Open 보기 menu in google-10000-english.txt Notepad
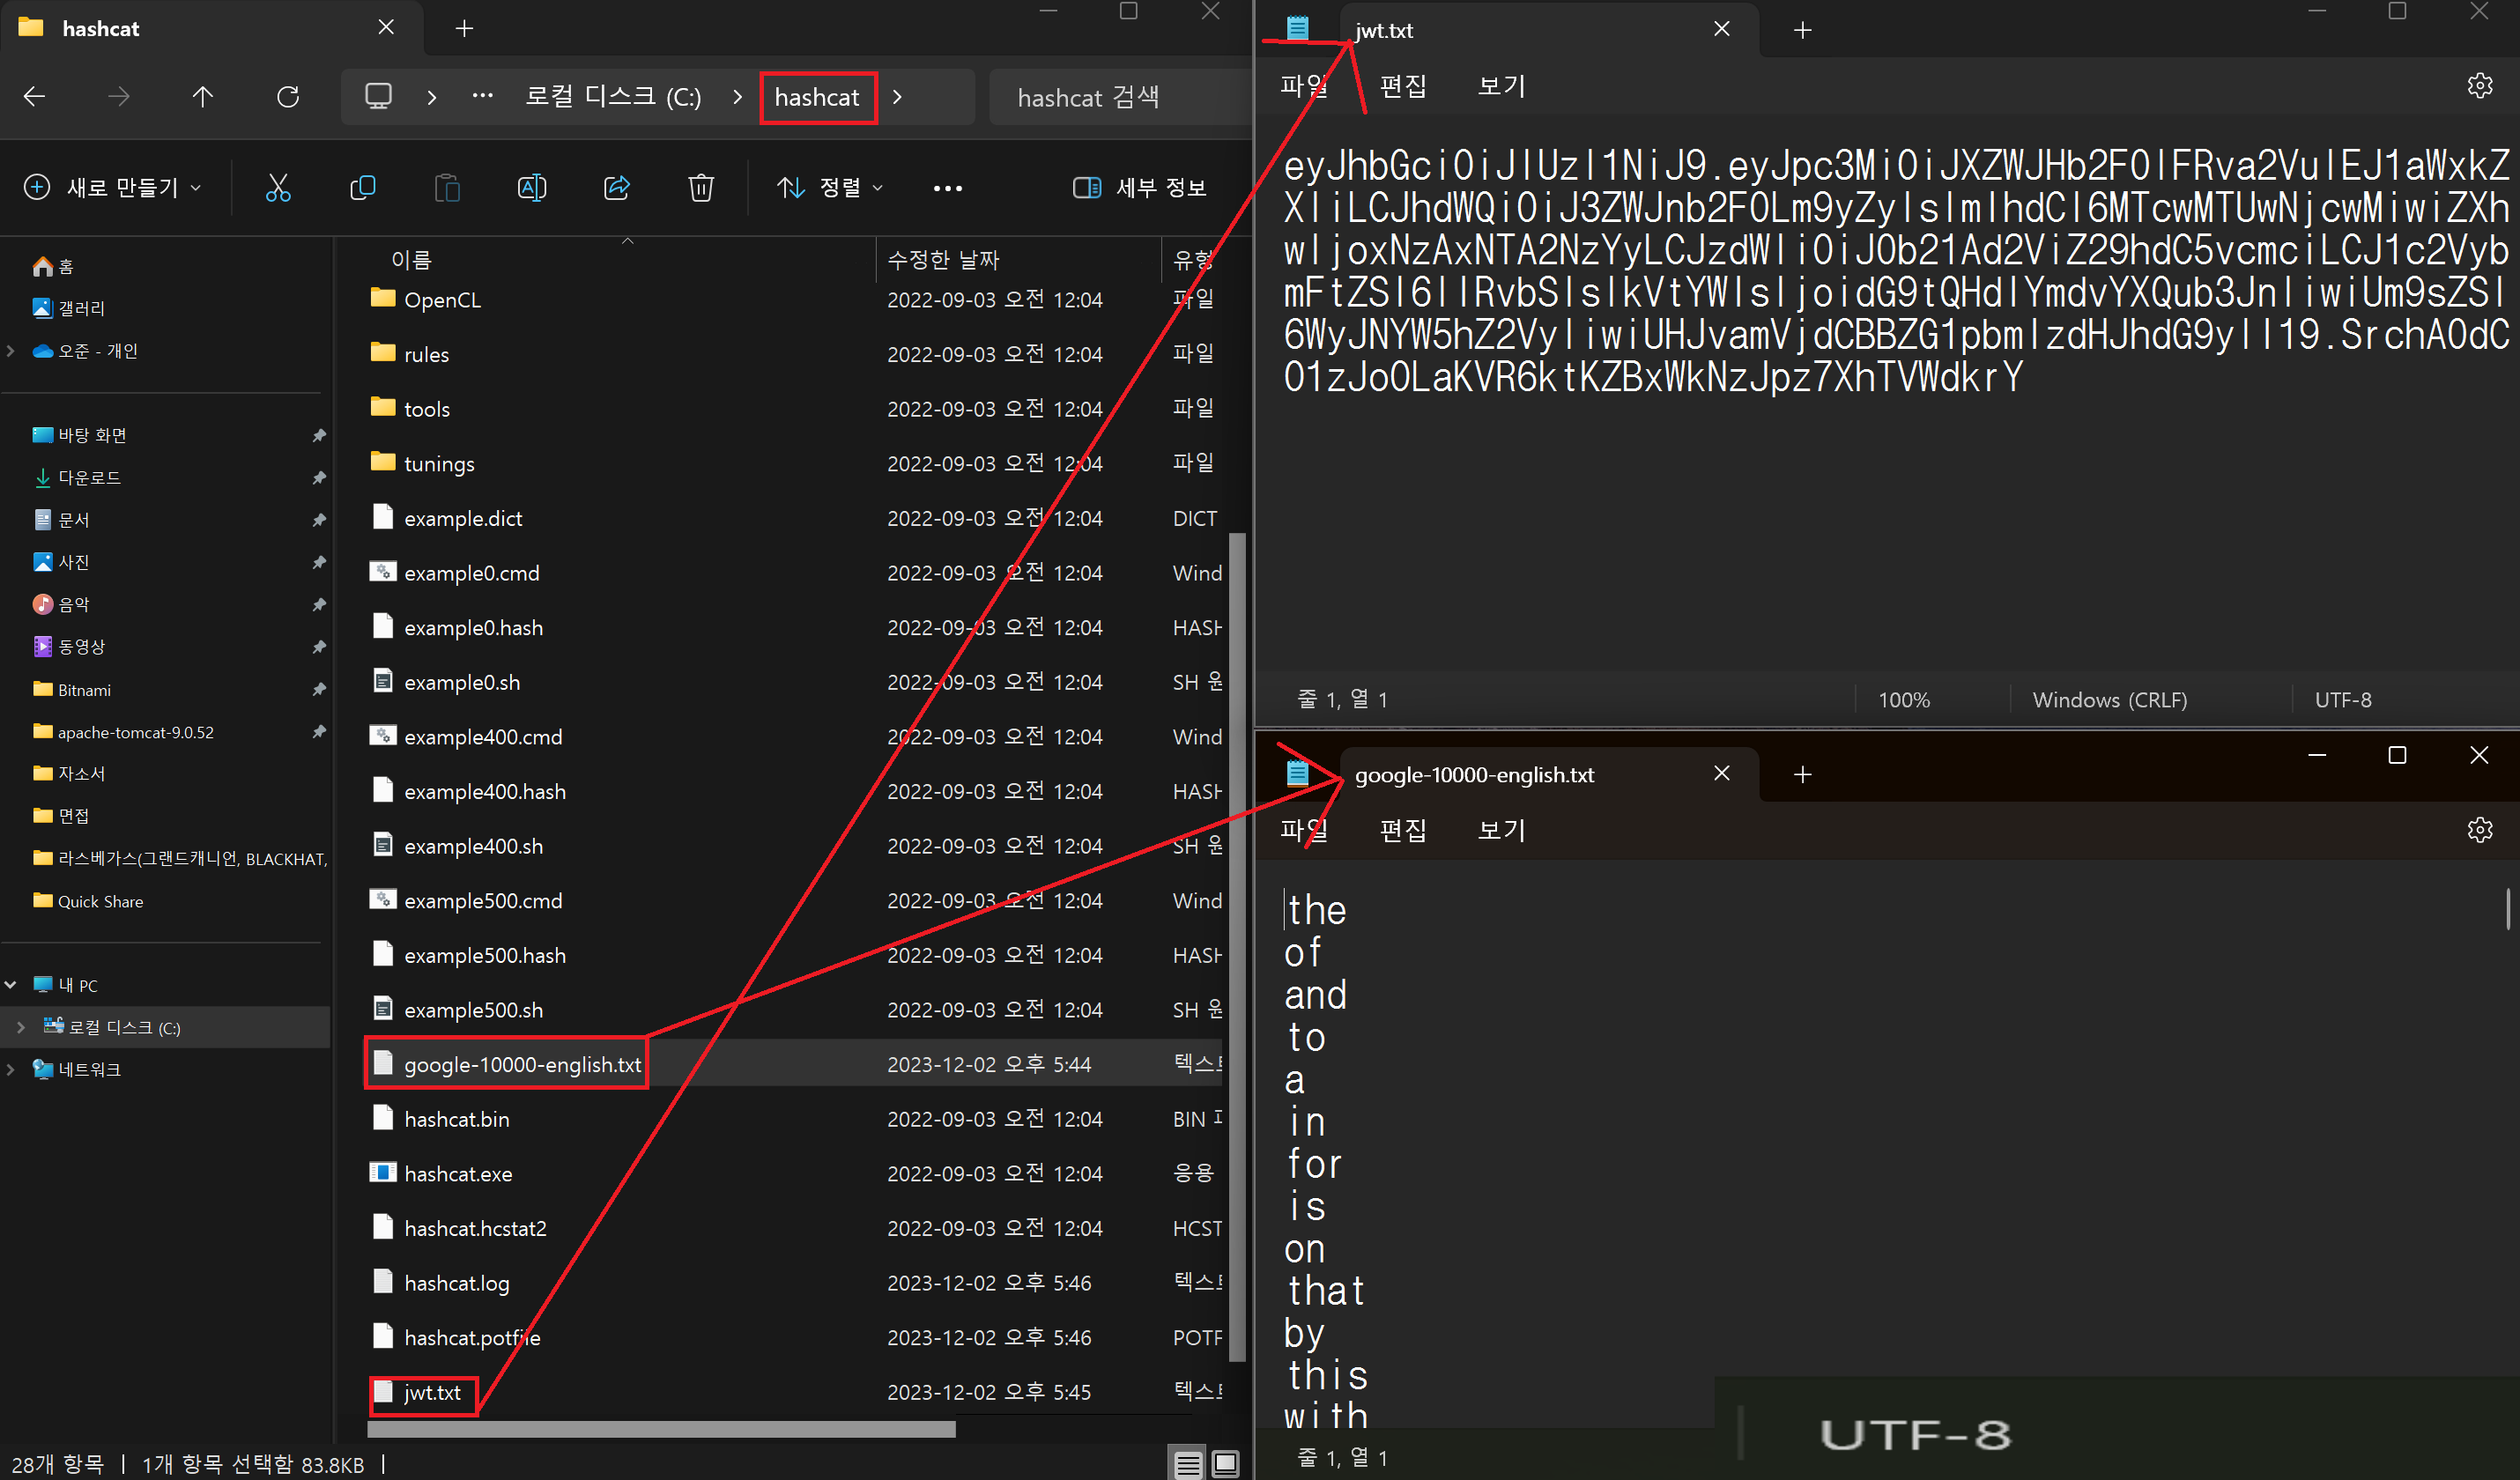The image size is (2520, 1480). [x=1500, y=830]
